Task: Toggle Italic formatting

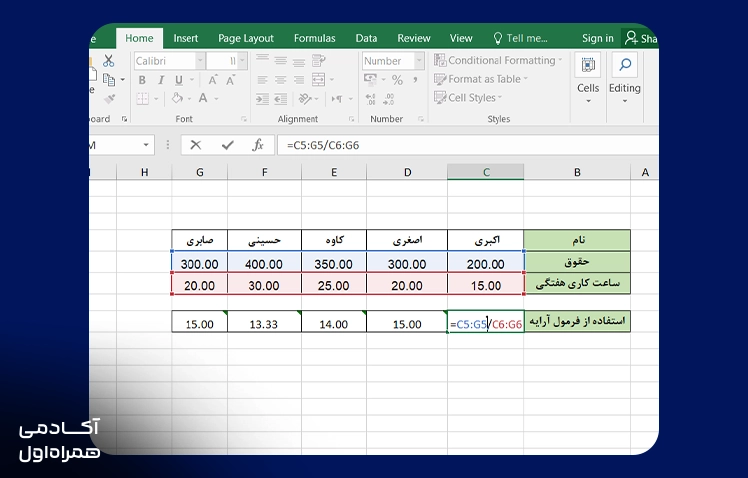Action: click(161, 80)
